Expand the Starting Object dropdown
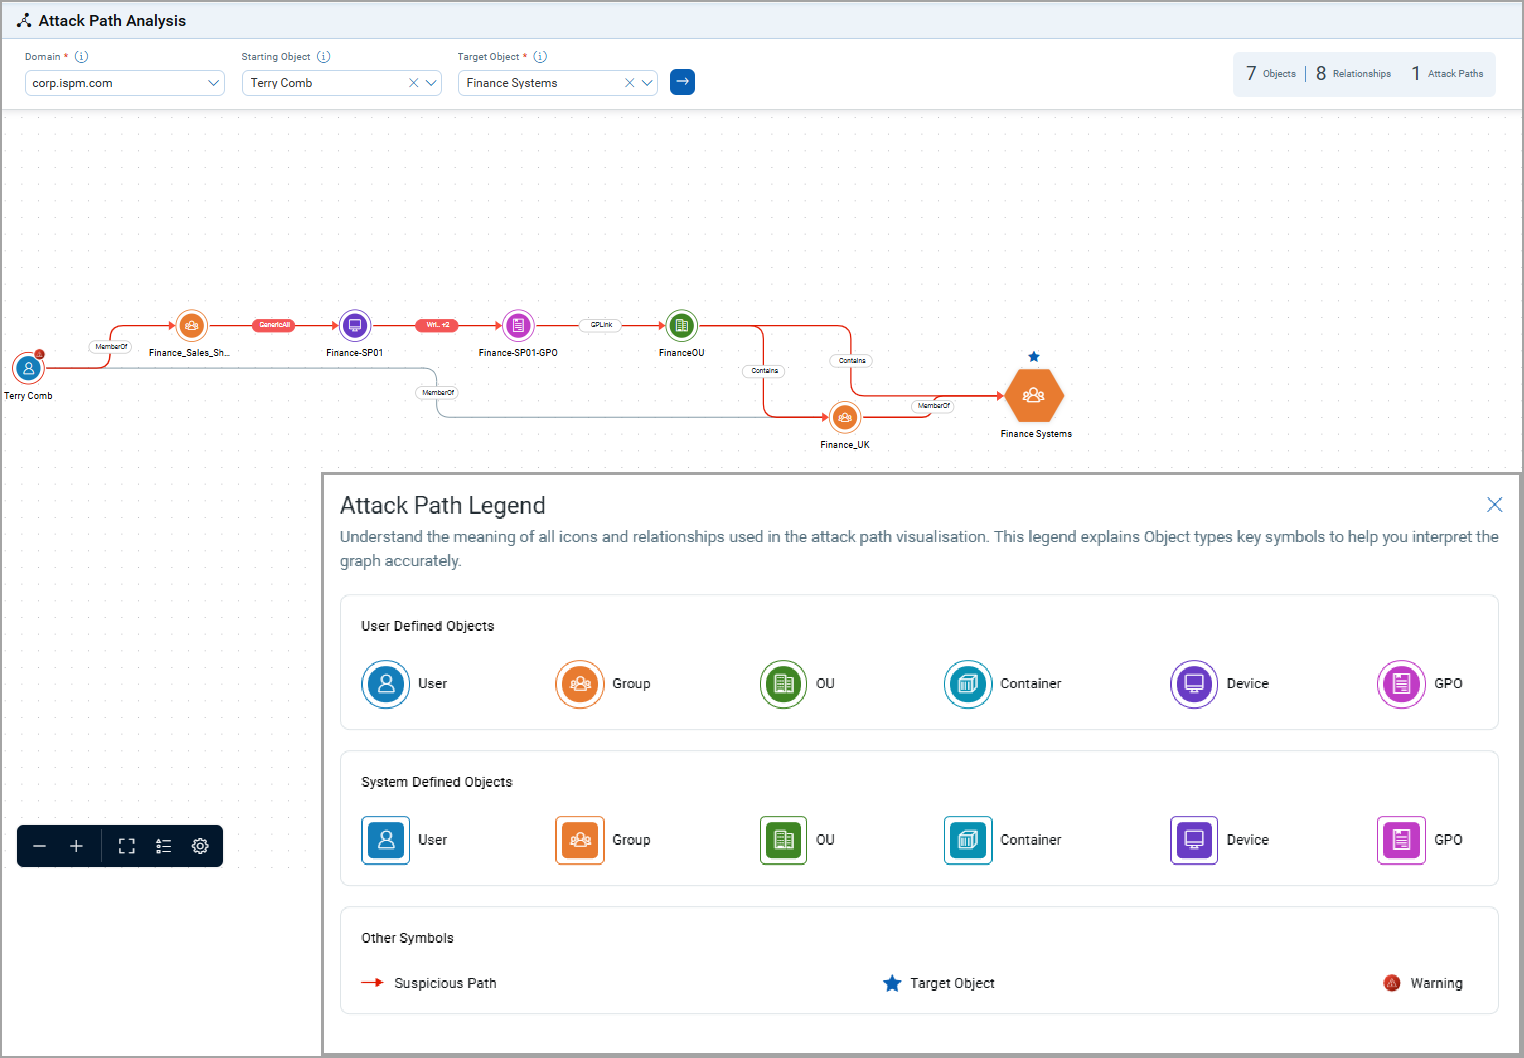The image size is (1524, 1058). pos(430,82)
